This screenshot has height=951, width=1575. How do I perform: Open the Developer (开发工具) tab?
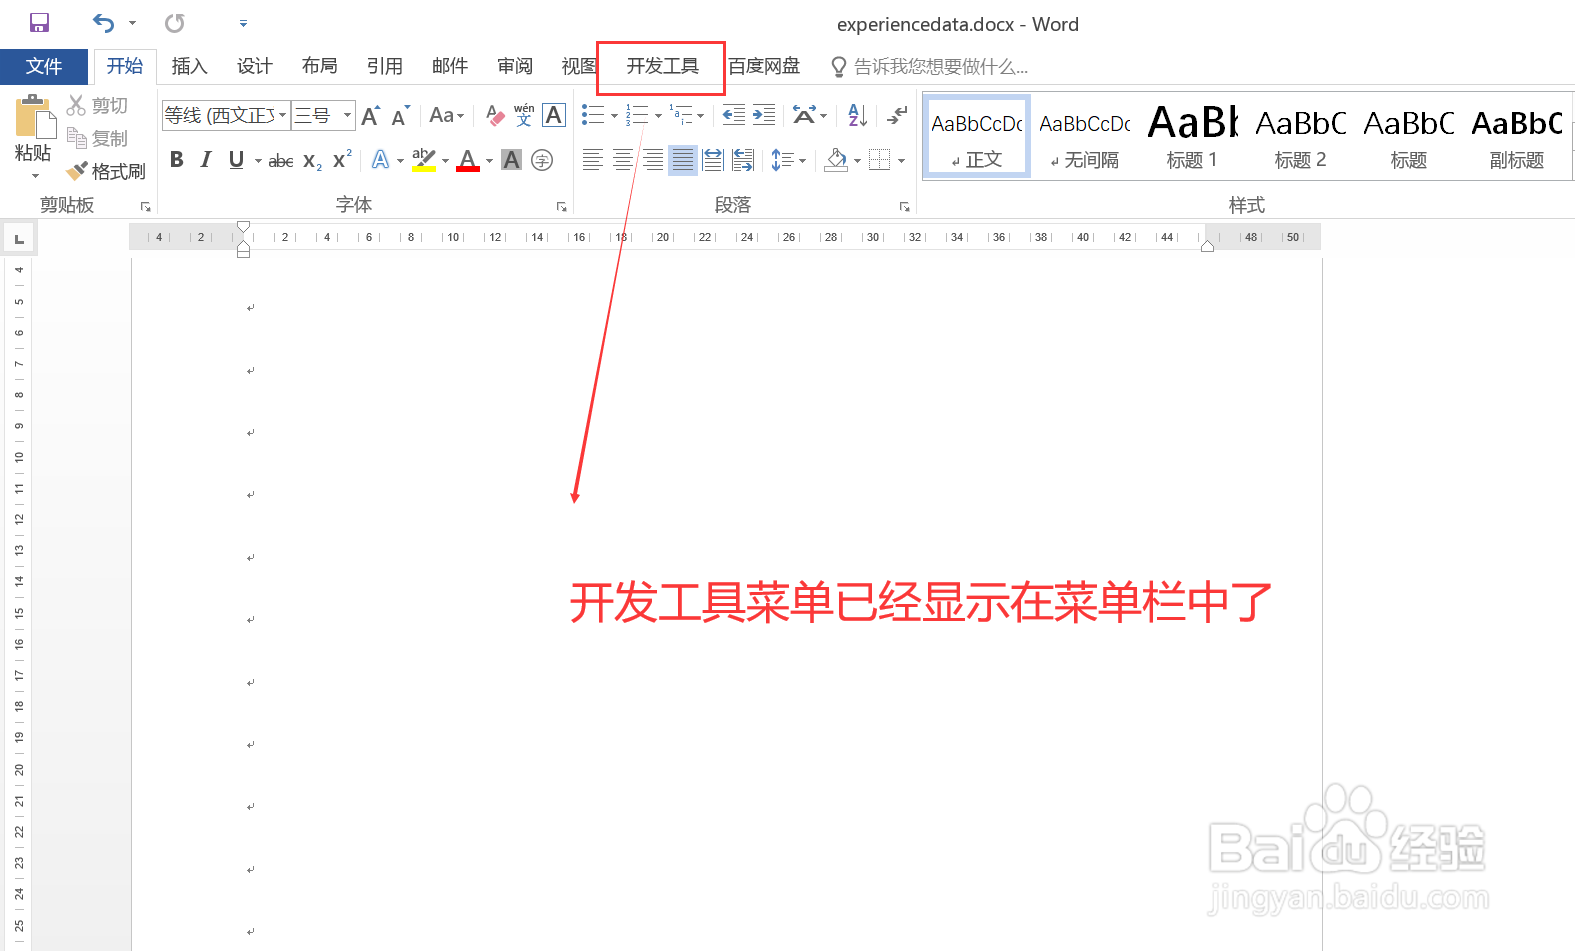pos(662,66)
